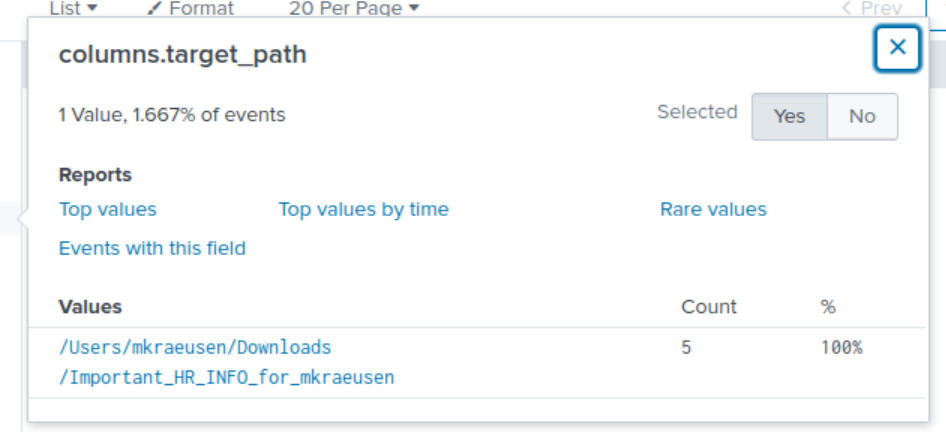Click the count value 5
This screenshot has height=432, width=946.
coord(686,348)
